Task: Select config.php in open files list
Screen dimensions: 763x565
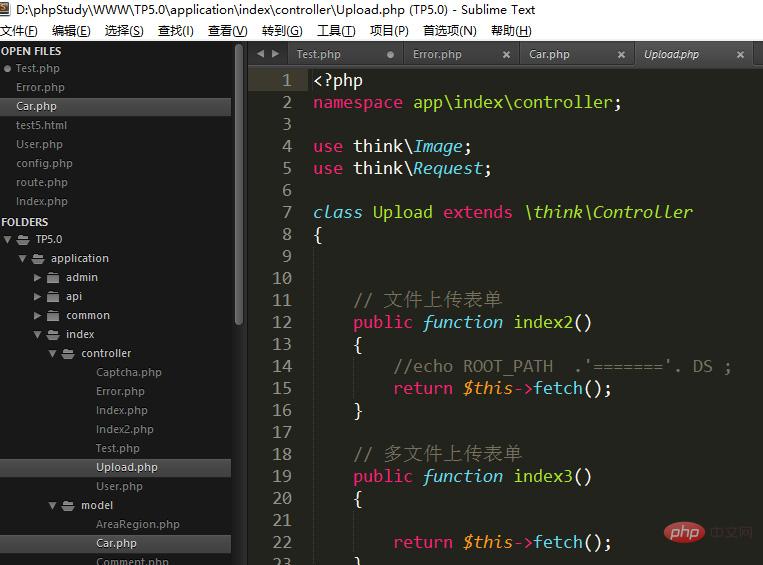Action: click(x=44, y=163)
